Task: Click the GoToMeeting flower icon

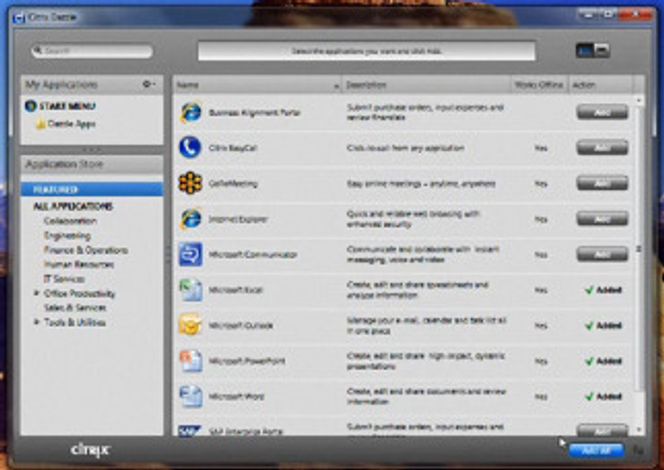Action: (x=190, y=183)
